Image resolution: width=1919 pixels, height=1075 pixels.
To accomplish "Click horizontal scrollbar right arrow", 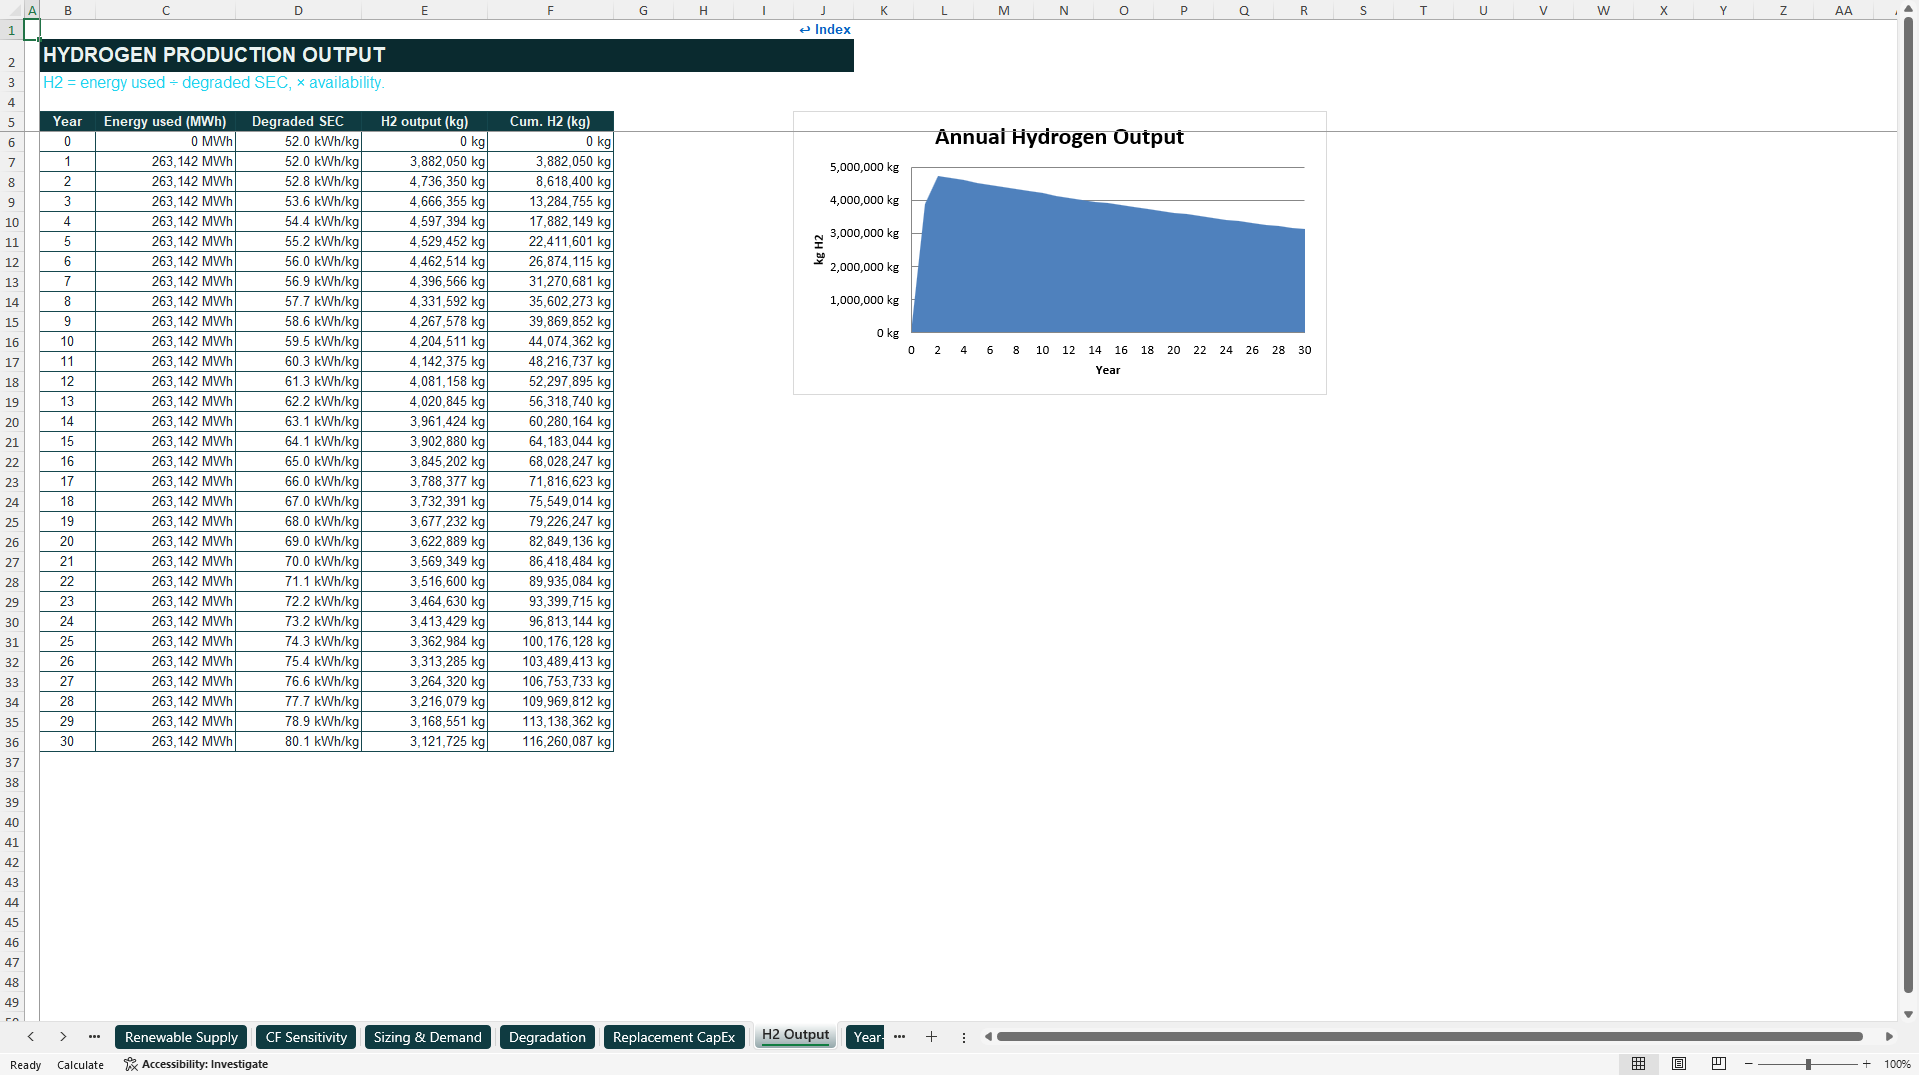I will (x=1889, y=1037).
